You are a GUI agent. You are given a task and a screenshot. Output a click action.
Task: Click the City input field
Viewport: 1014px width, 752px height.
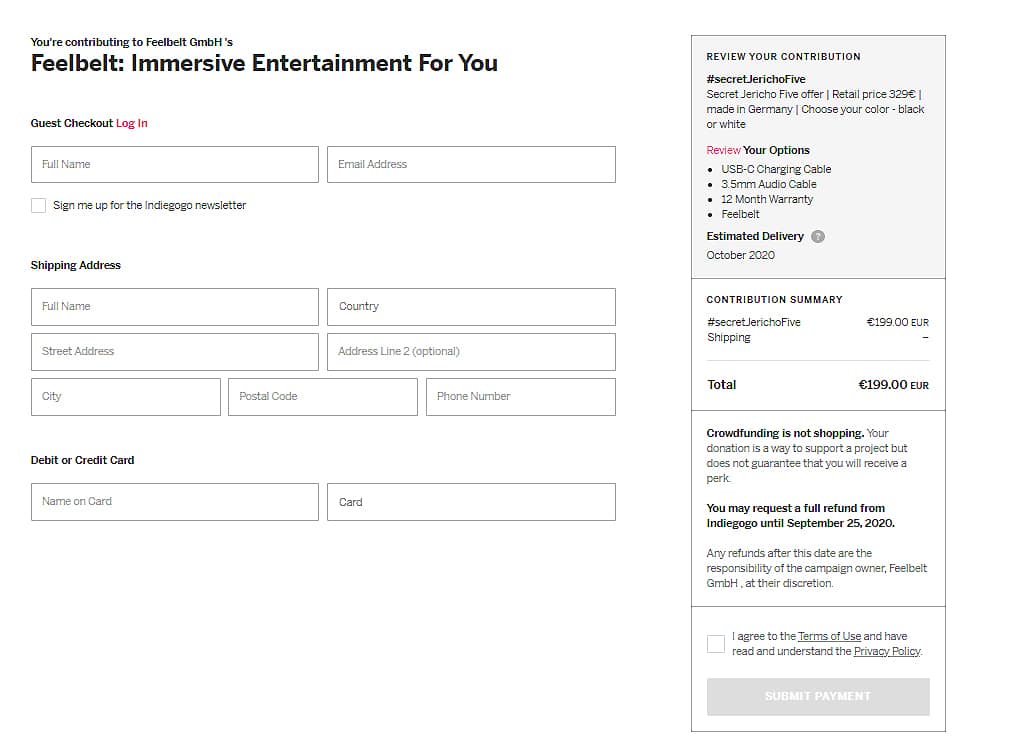[x=125, y=396]
